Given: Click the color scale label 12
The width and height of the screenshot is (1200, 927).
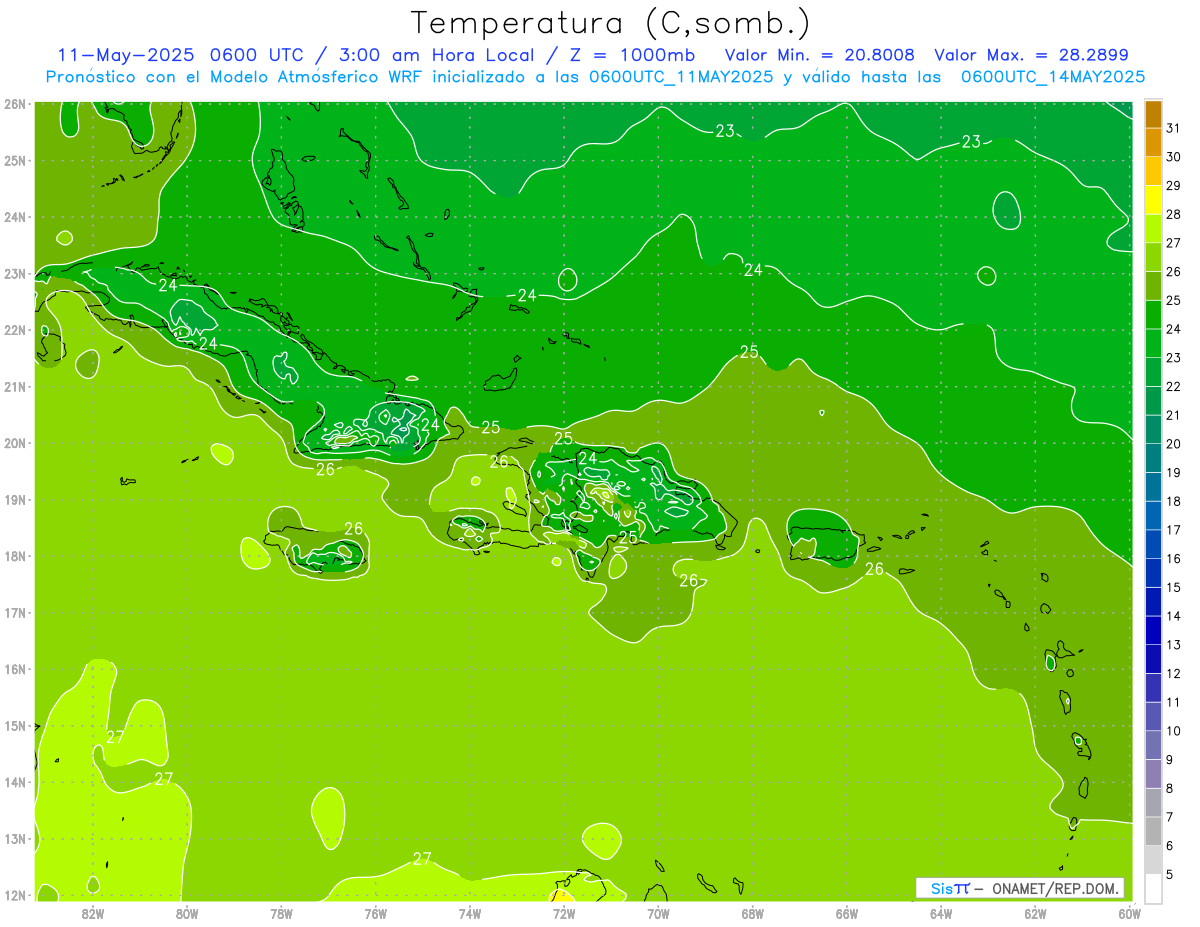Looking at the screenshot, I should [1173, 673].
